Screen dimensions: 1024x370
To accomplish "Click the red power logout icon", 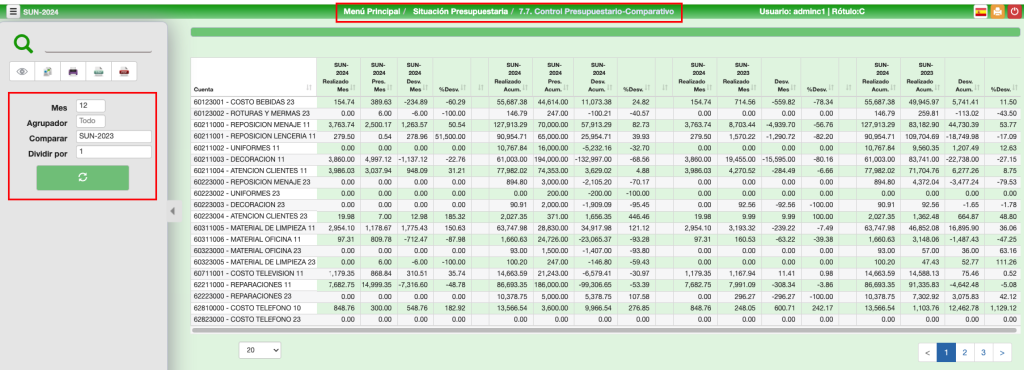I will (x=1014, y=11).
